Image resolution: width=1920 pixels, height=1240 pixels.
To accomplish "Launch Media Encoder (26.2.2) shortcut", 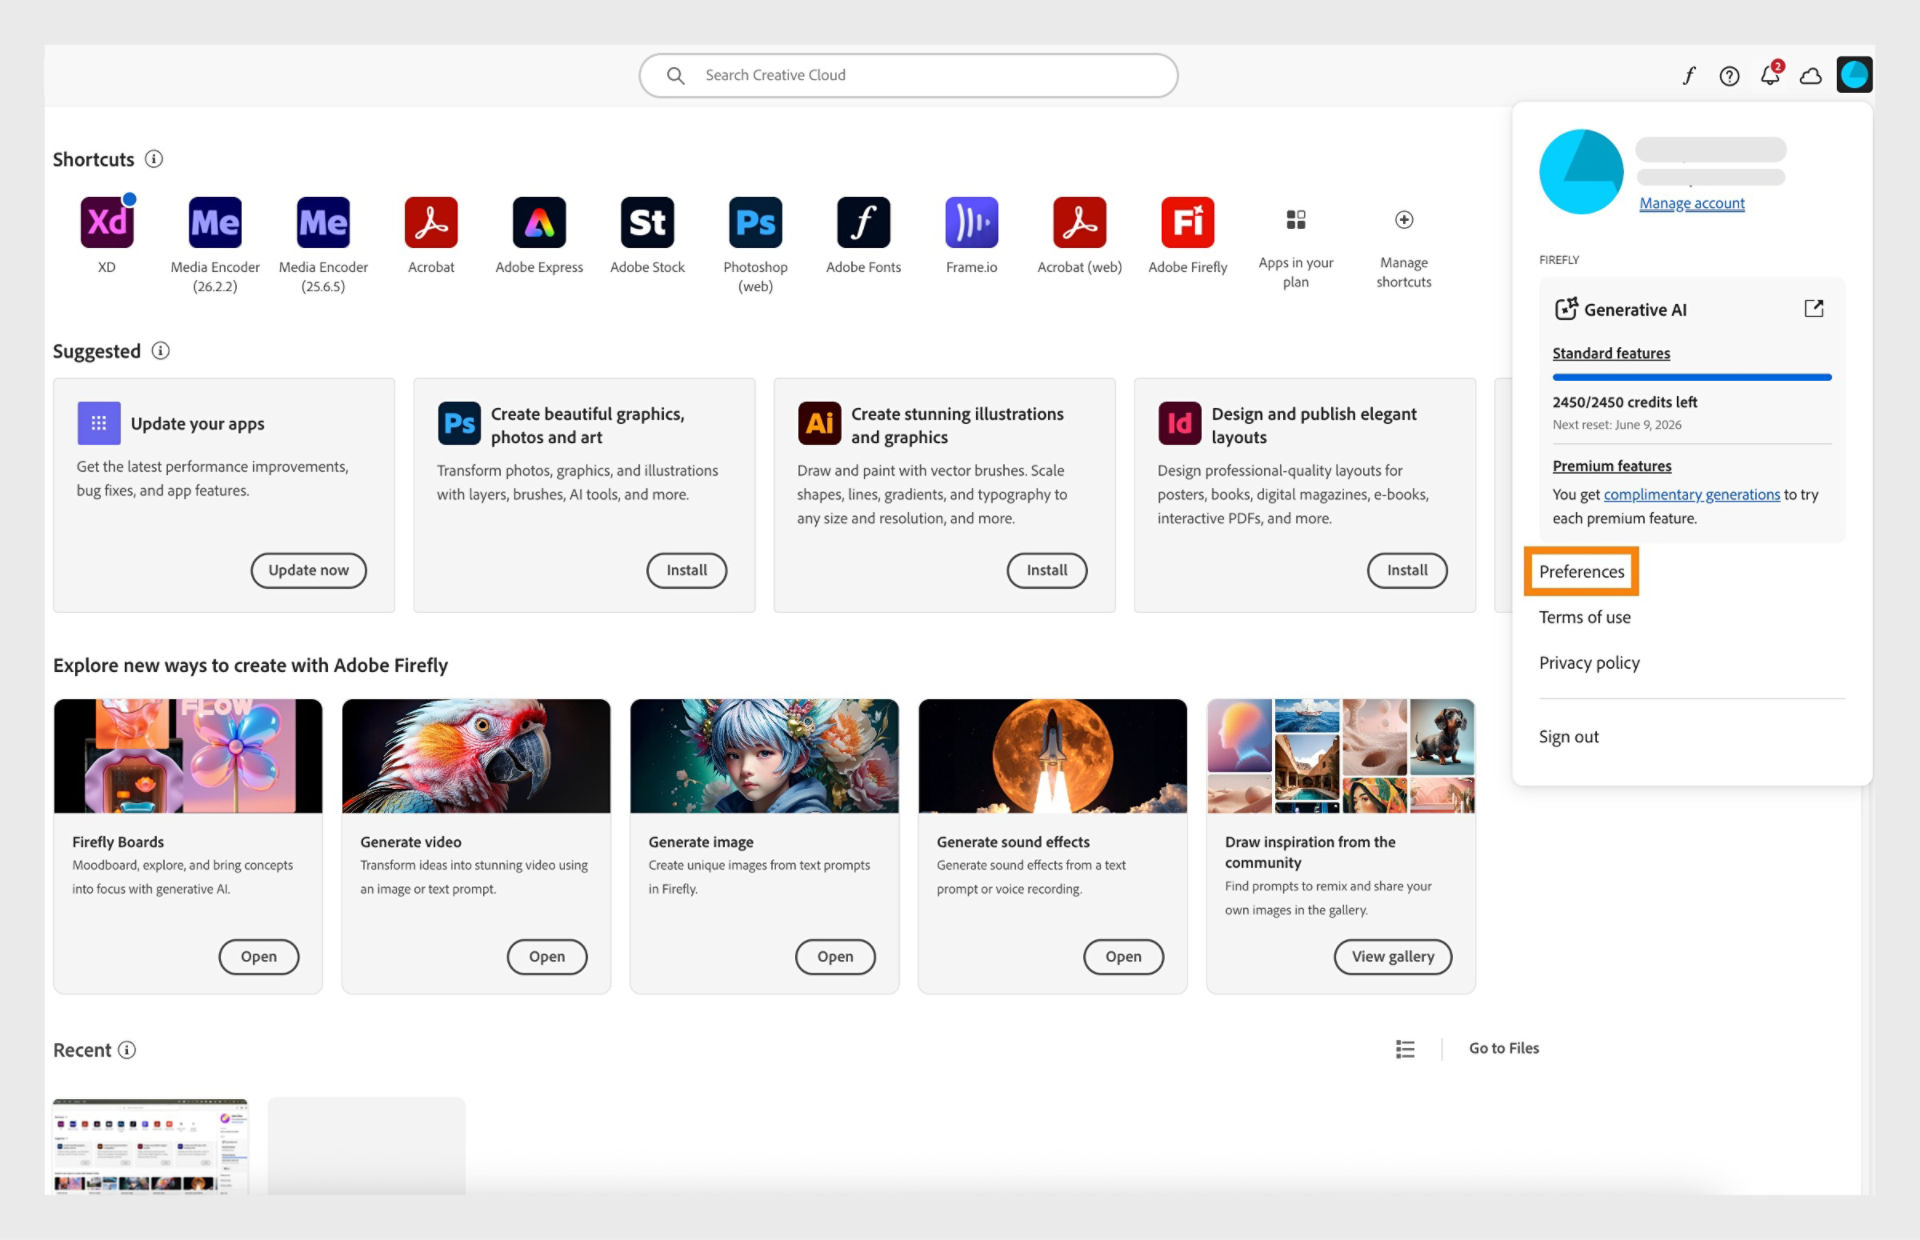I will (215, 222).
